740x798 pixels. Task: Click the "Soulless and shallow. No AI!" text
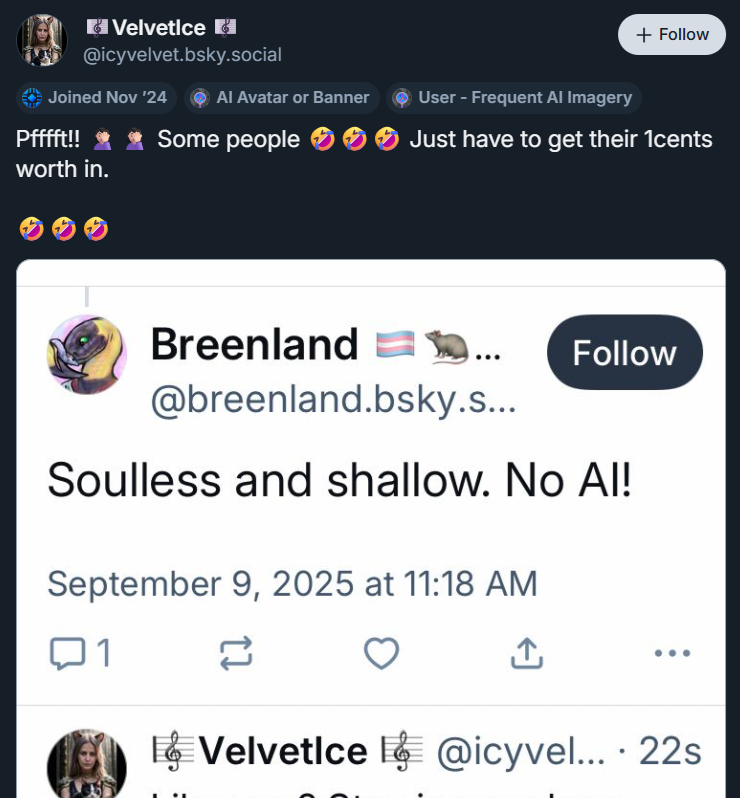(339, 481)
